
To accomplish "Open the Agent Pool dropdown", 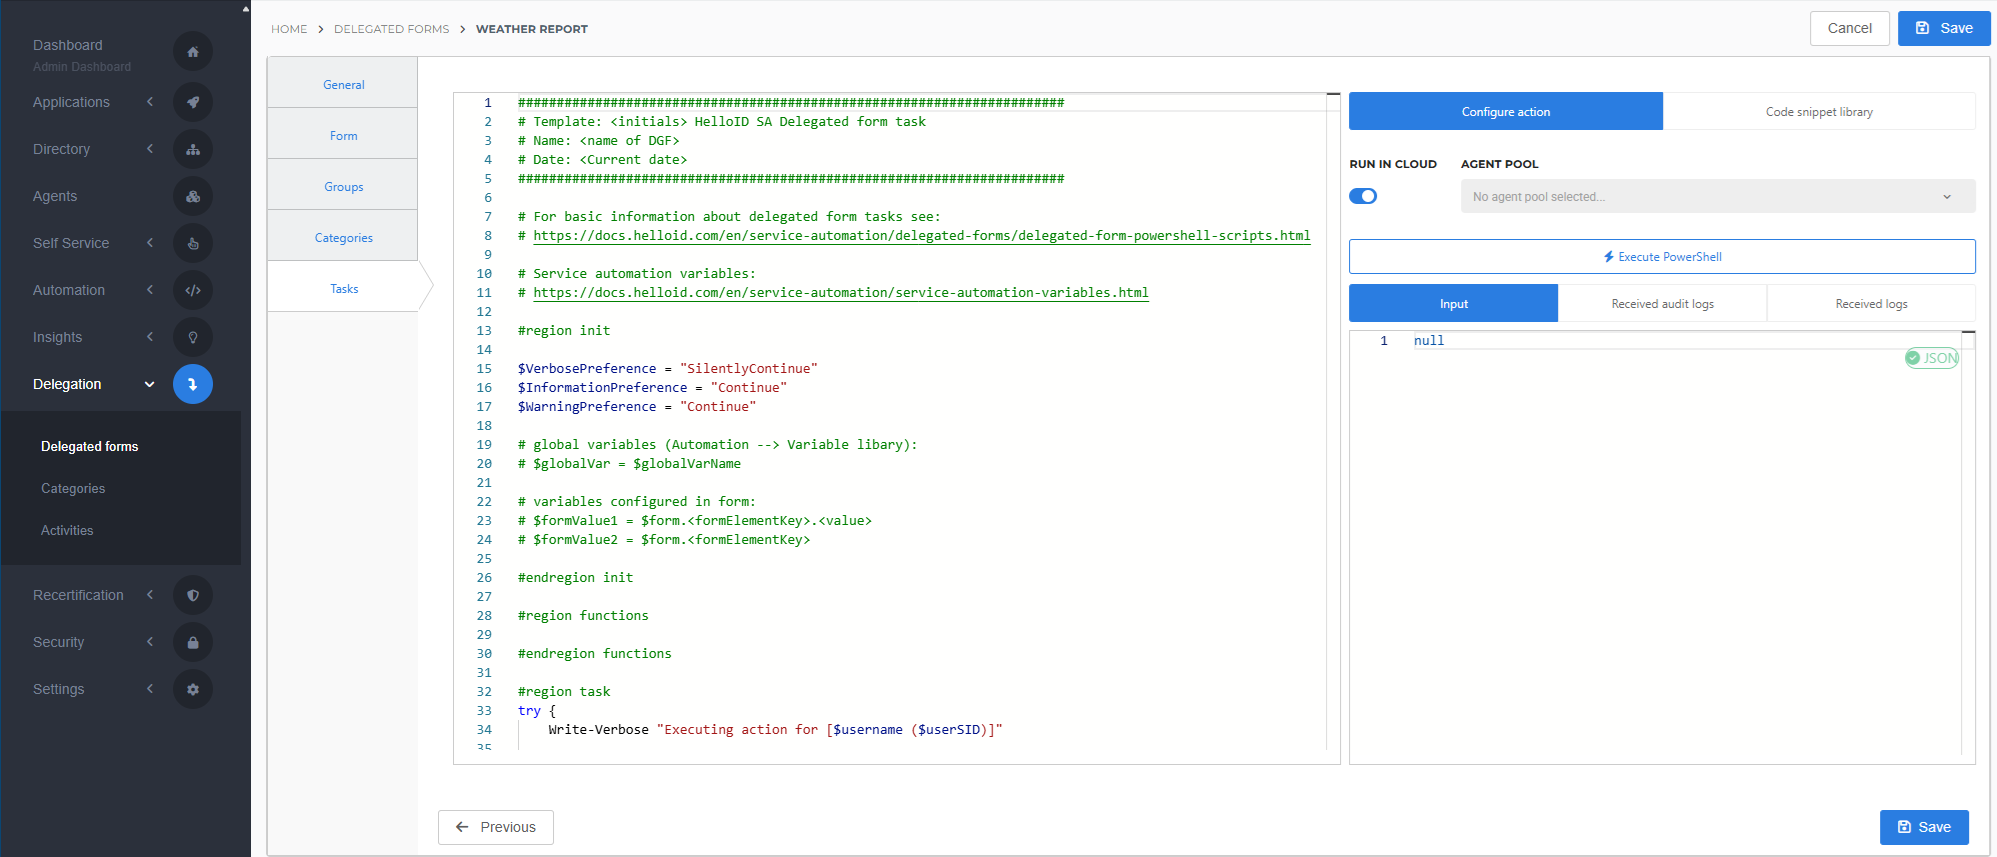I will pyautogui.click(x=1717, y=197).
